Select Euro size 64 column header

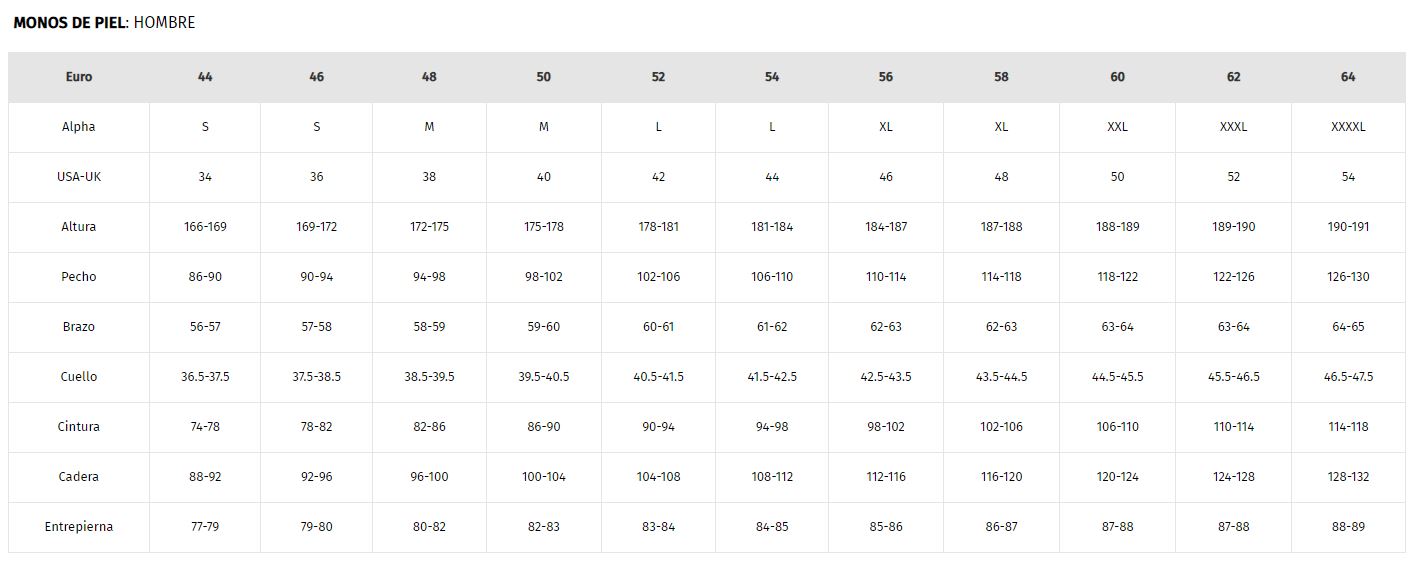point(1348,77)
